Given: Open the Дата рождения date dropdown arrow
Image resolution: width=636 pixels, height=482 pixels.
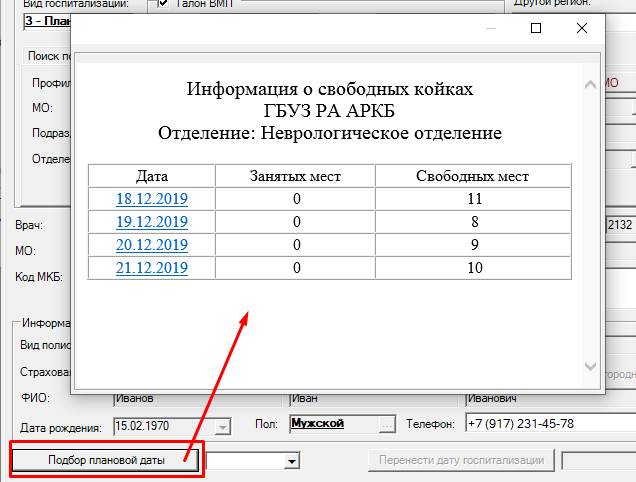Looking at the screenshot, I should (222, 427).
